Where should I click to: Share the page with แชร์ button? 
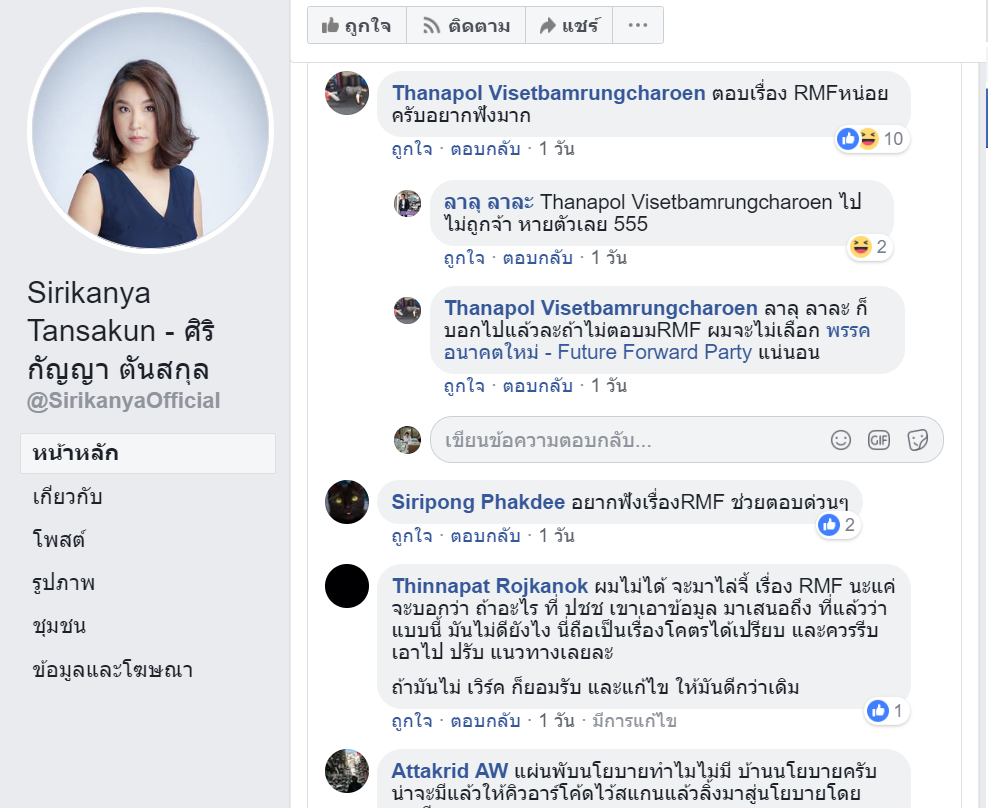click(569, 25)
